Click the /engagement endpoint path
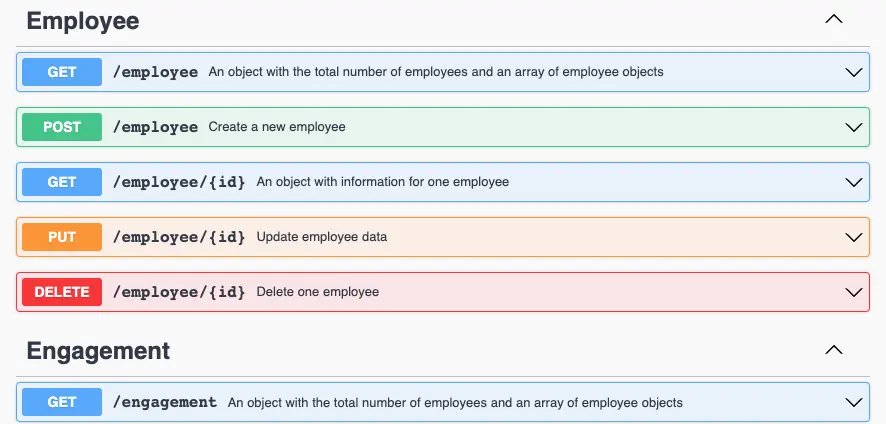The height and width of the screenshot is (424, 886). tap(165, 402)
